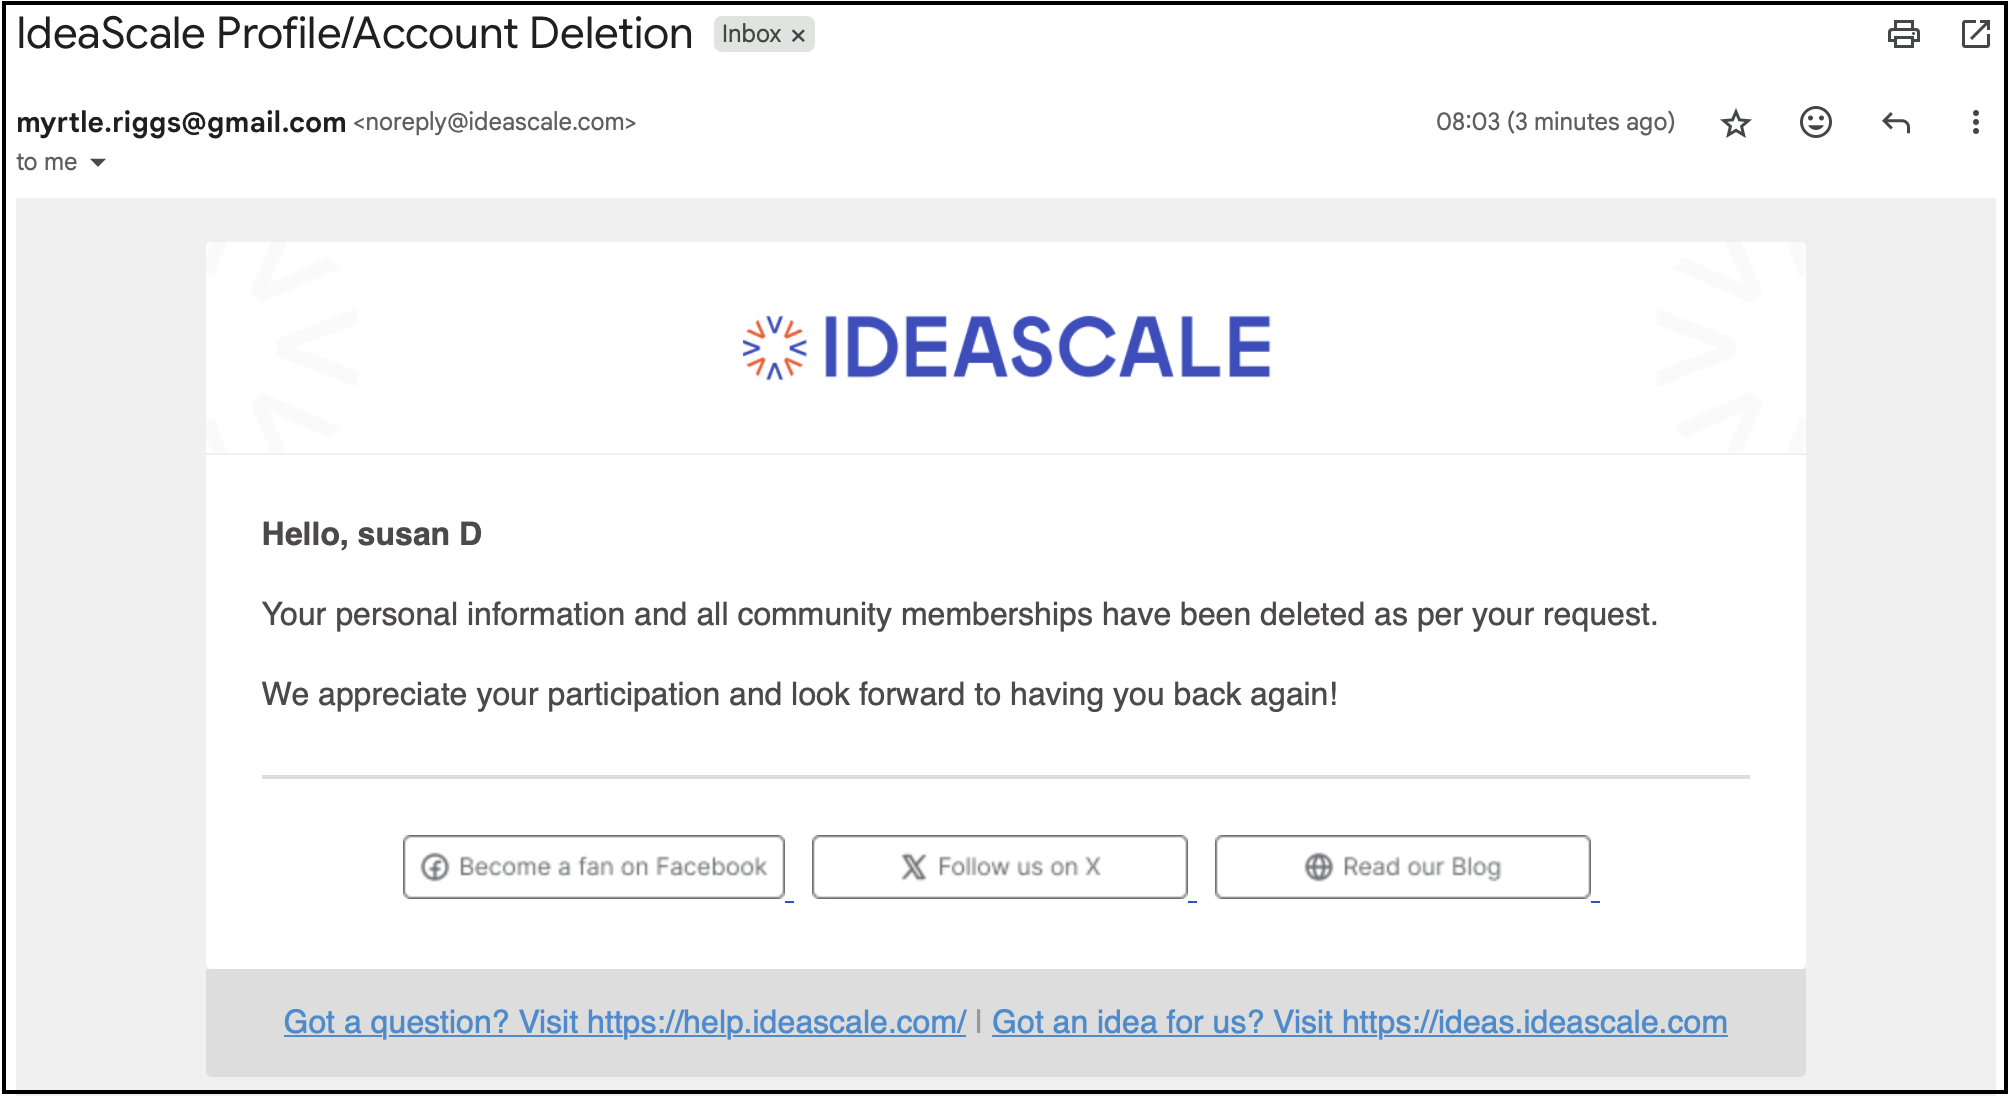The image size is (2010, 1096).
Task: Click the X logo icon
Action: pos(914,867)
